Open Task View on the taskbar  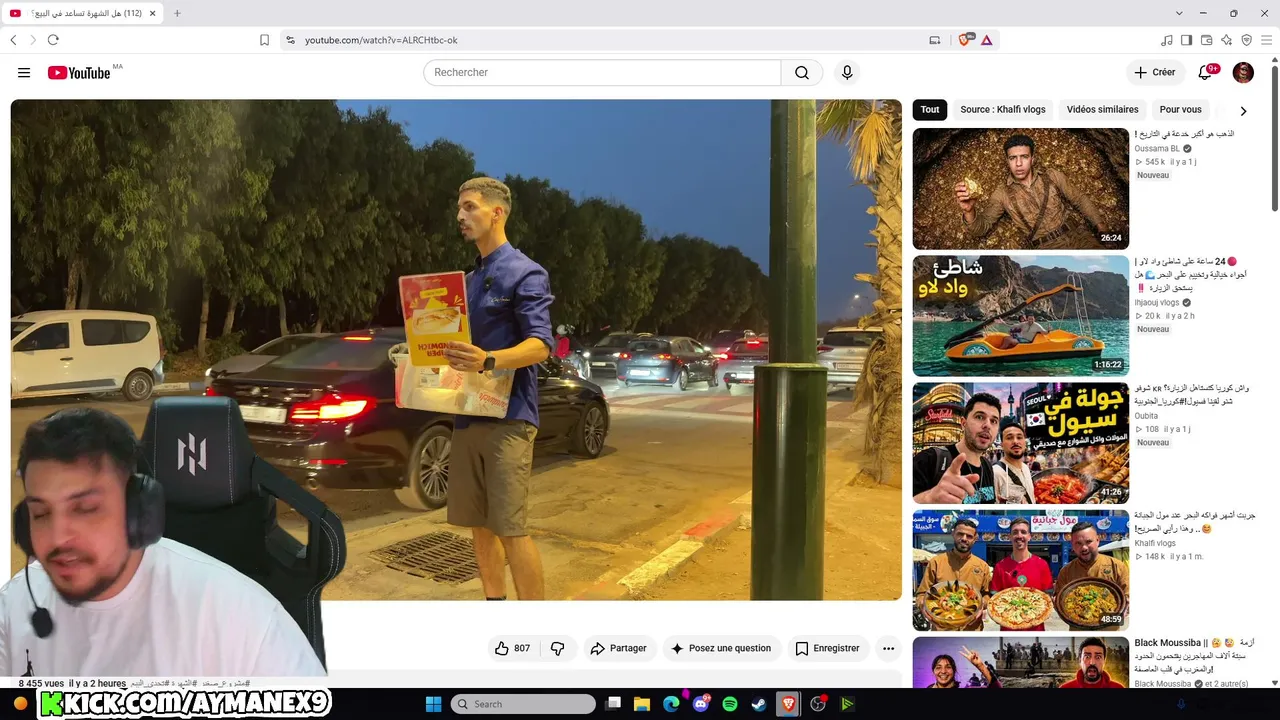click(614, 704)
